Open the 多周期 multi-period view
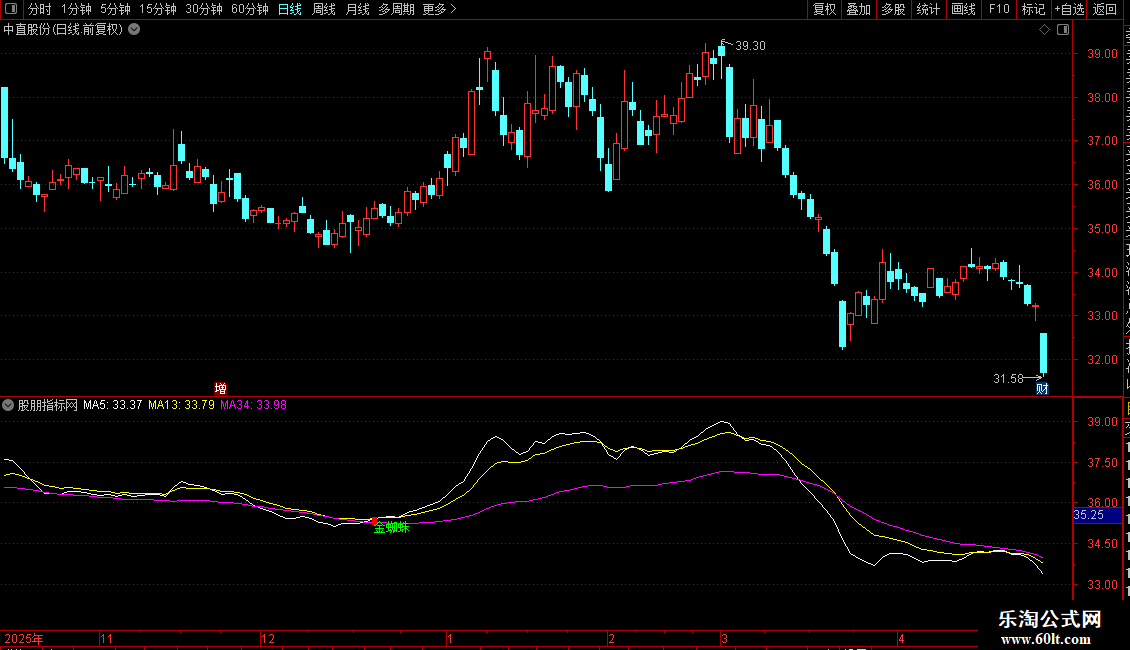The image size is (1130, 650). (x=396, y=9)
